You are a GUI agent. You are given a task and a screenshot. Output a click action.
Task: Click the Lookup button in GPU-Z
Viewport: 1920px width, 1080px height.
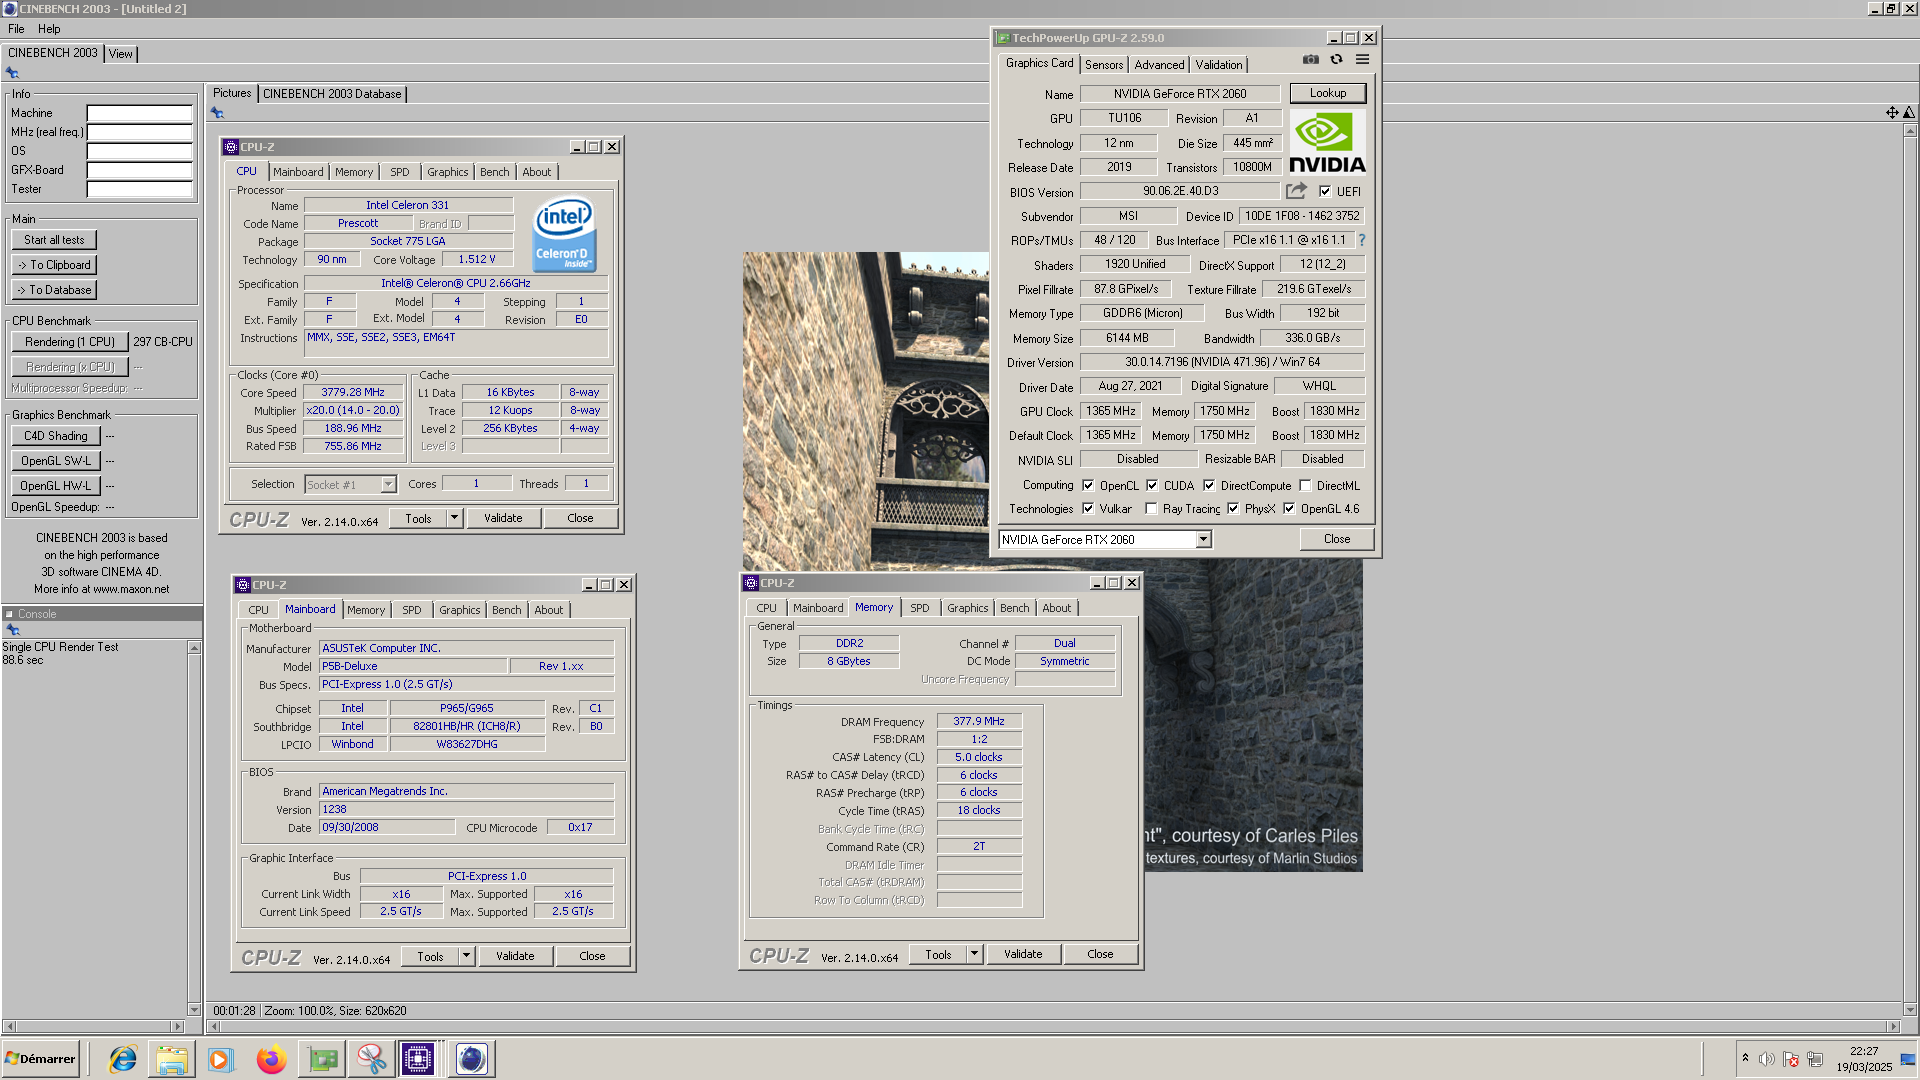[1328, 93]
